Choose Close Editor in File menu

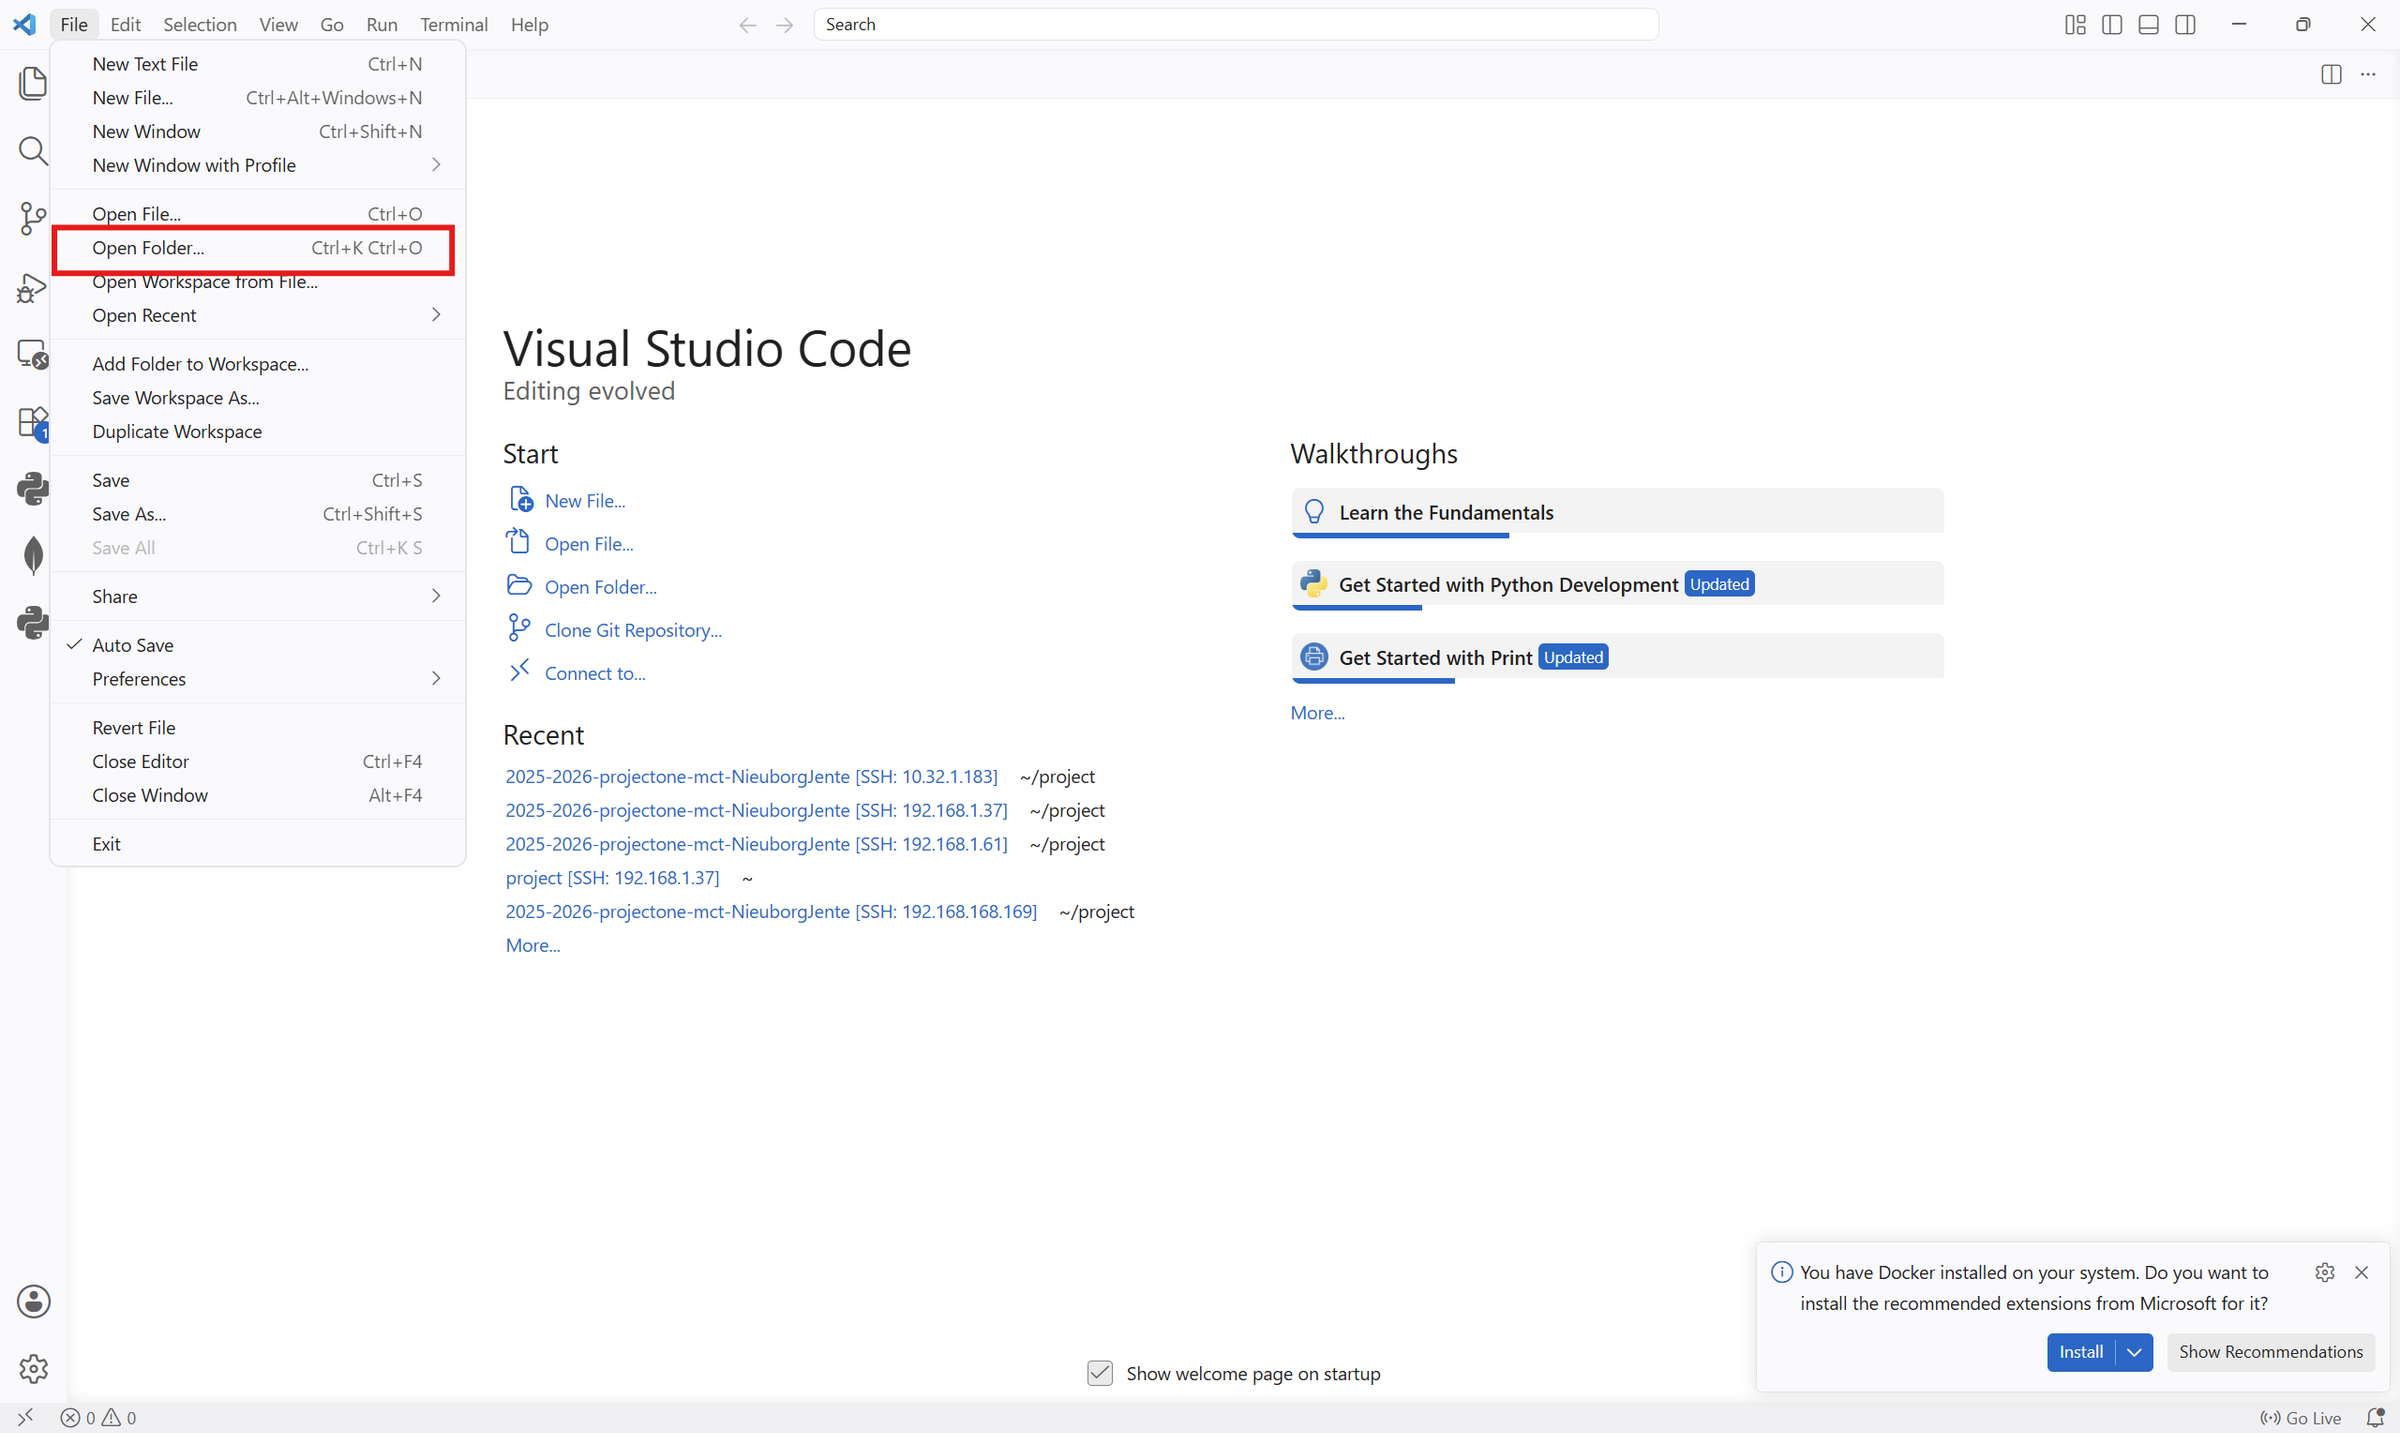click(258, 762)
